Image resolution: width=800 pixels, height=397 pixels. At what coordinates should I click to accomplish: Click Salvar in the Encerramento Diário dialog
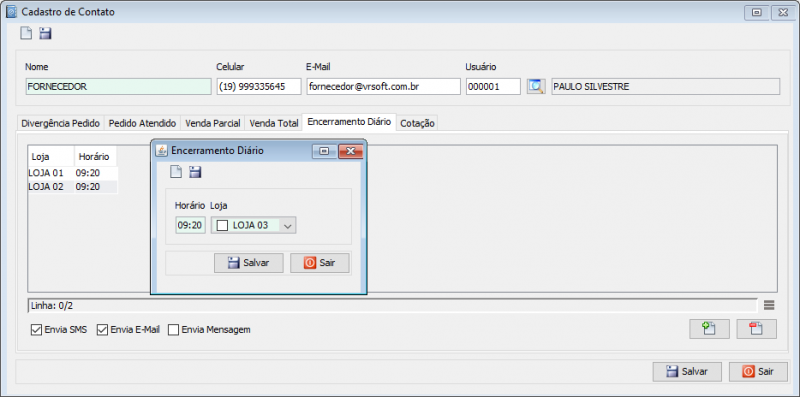point(248,263)
